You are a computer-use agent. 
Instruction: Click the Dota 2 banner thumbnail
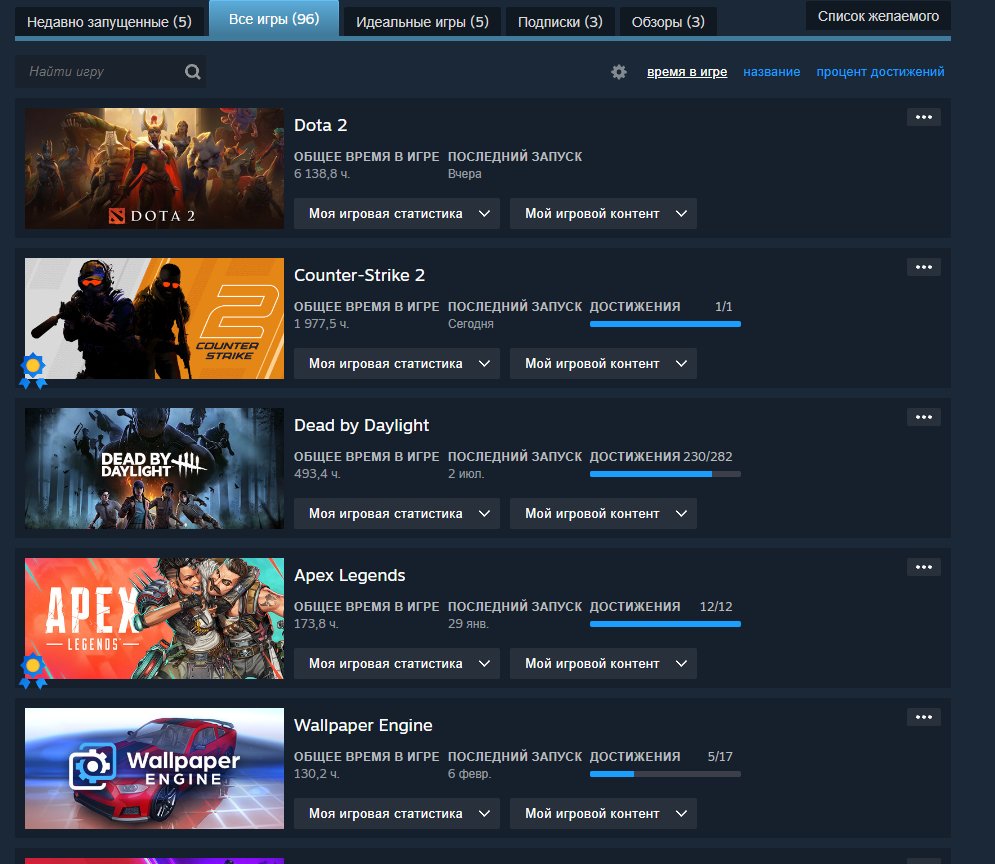[x=154, y=168]
